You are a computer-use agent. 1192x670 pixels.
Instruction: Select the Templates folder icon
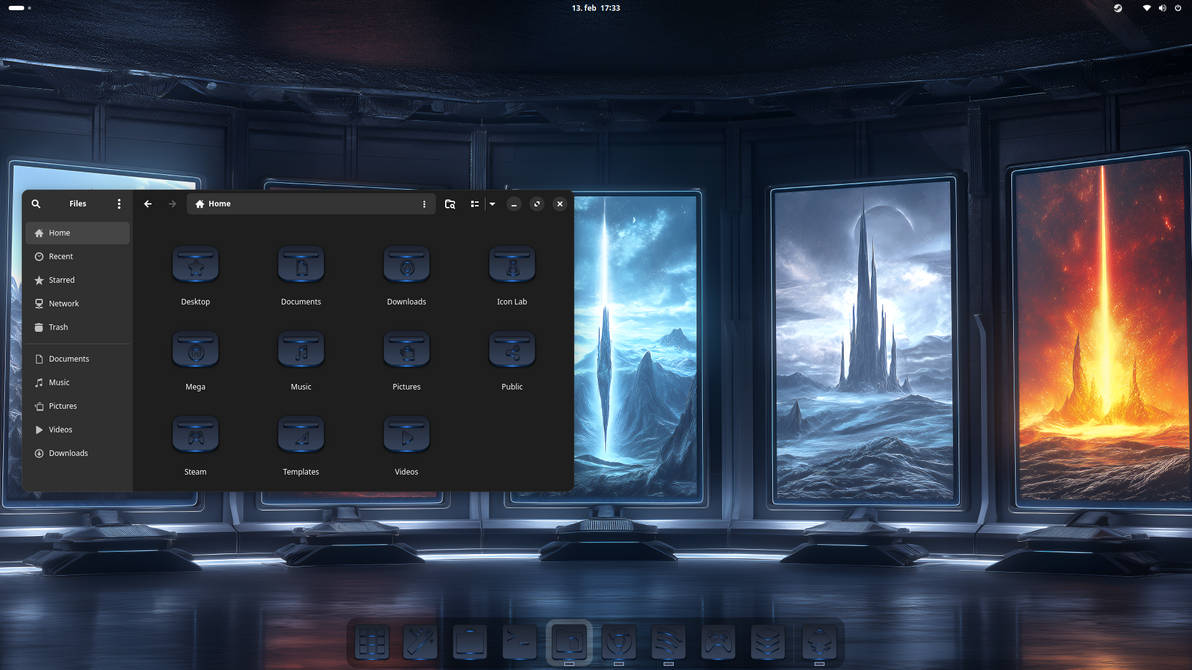pyautogui.click(x=301, y=435)
